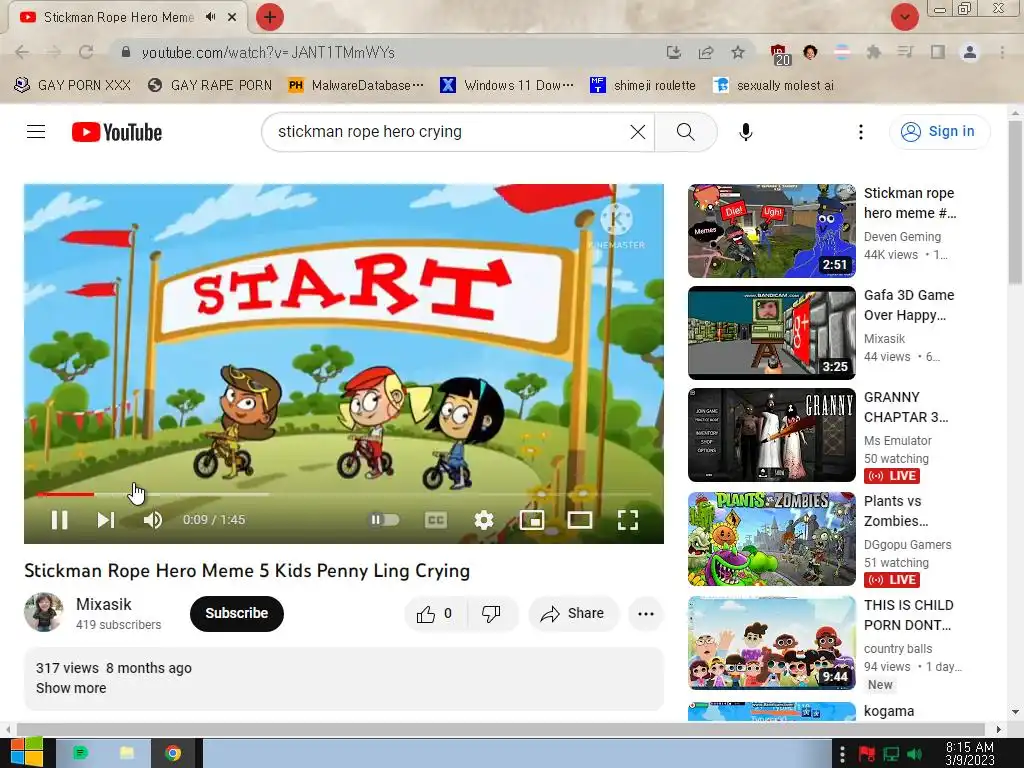Open the Windows 11 Dow… bookmark
This screenshot has width=1024, height=768.
tap(507, 86)
